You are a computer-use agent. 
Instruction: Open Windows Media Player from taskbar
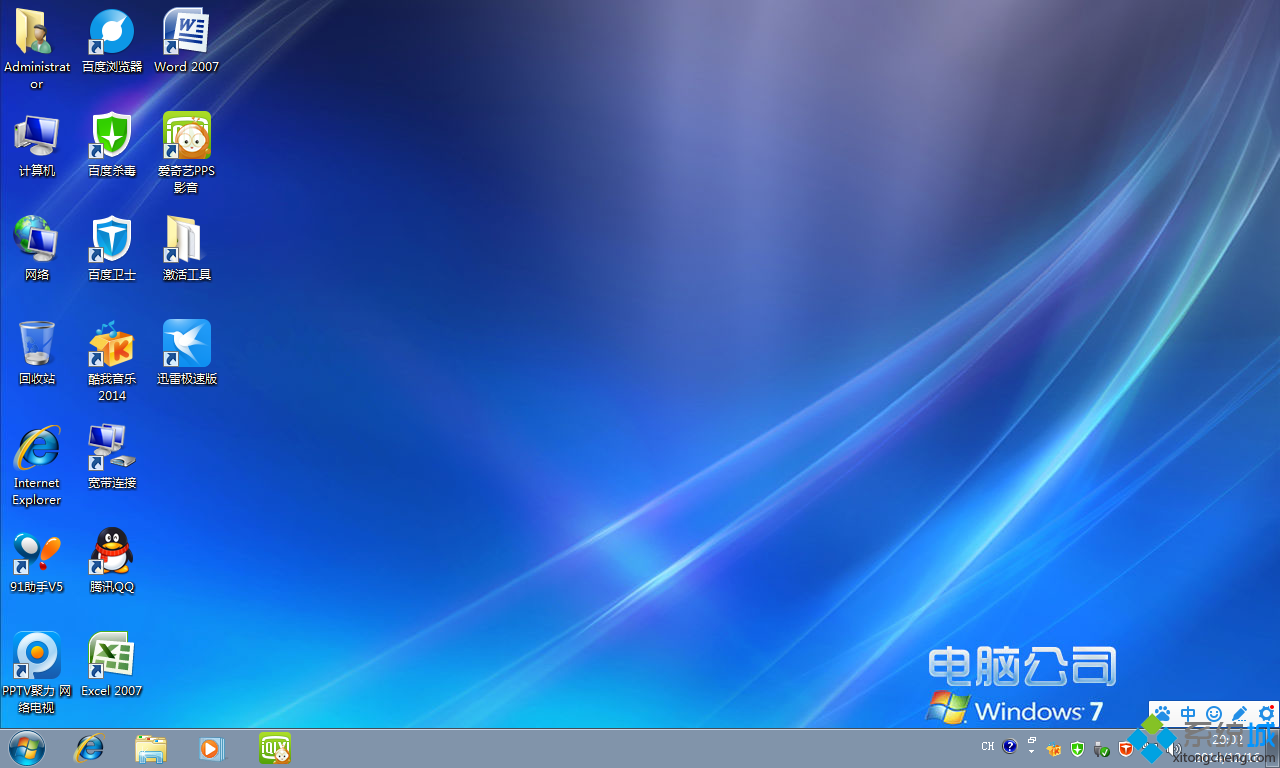click(211, 747)
